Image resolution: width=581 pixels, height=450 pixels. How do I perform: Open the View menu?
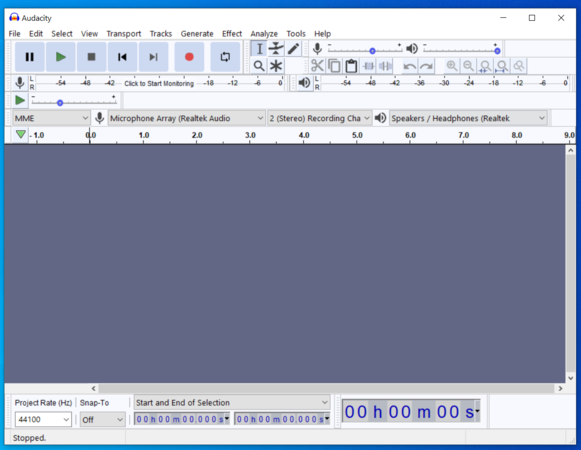[89, 34]
